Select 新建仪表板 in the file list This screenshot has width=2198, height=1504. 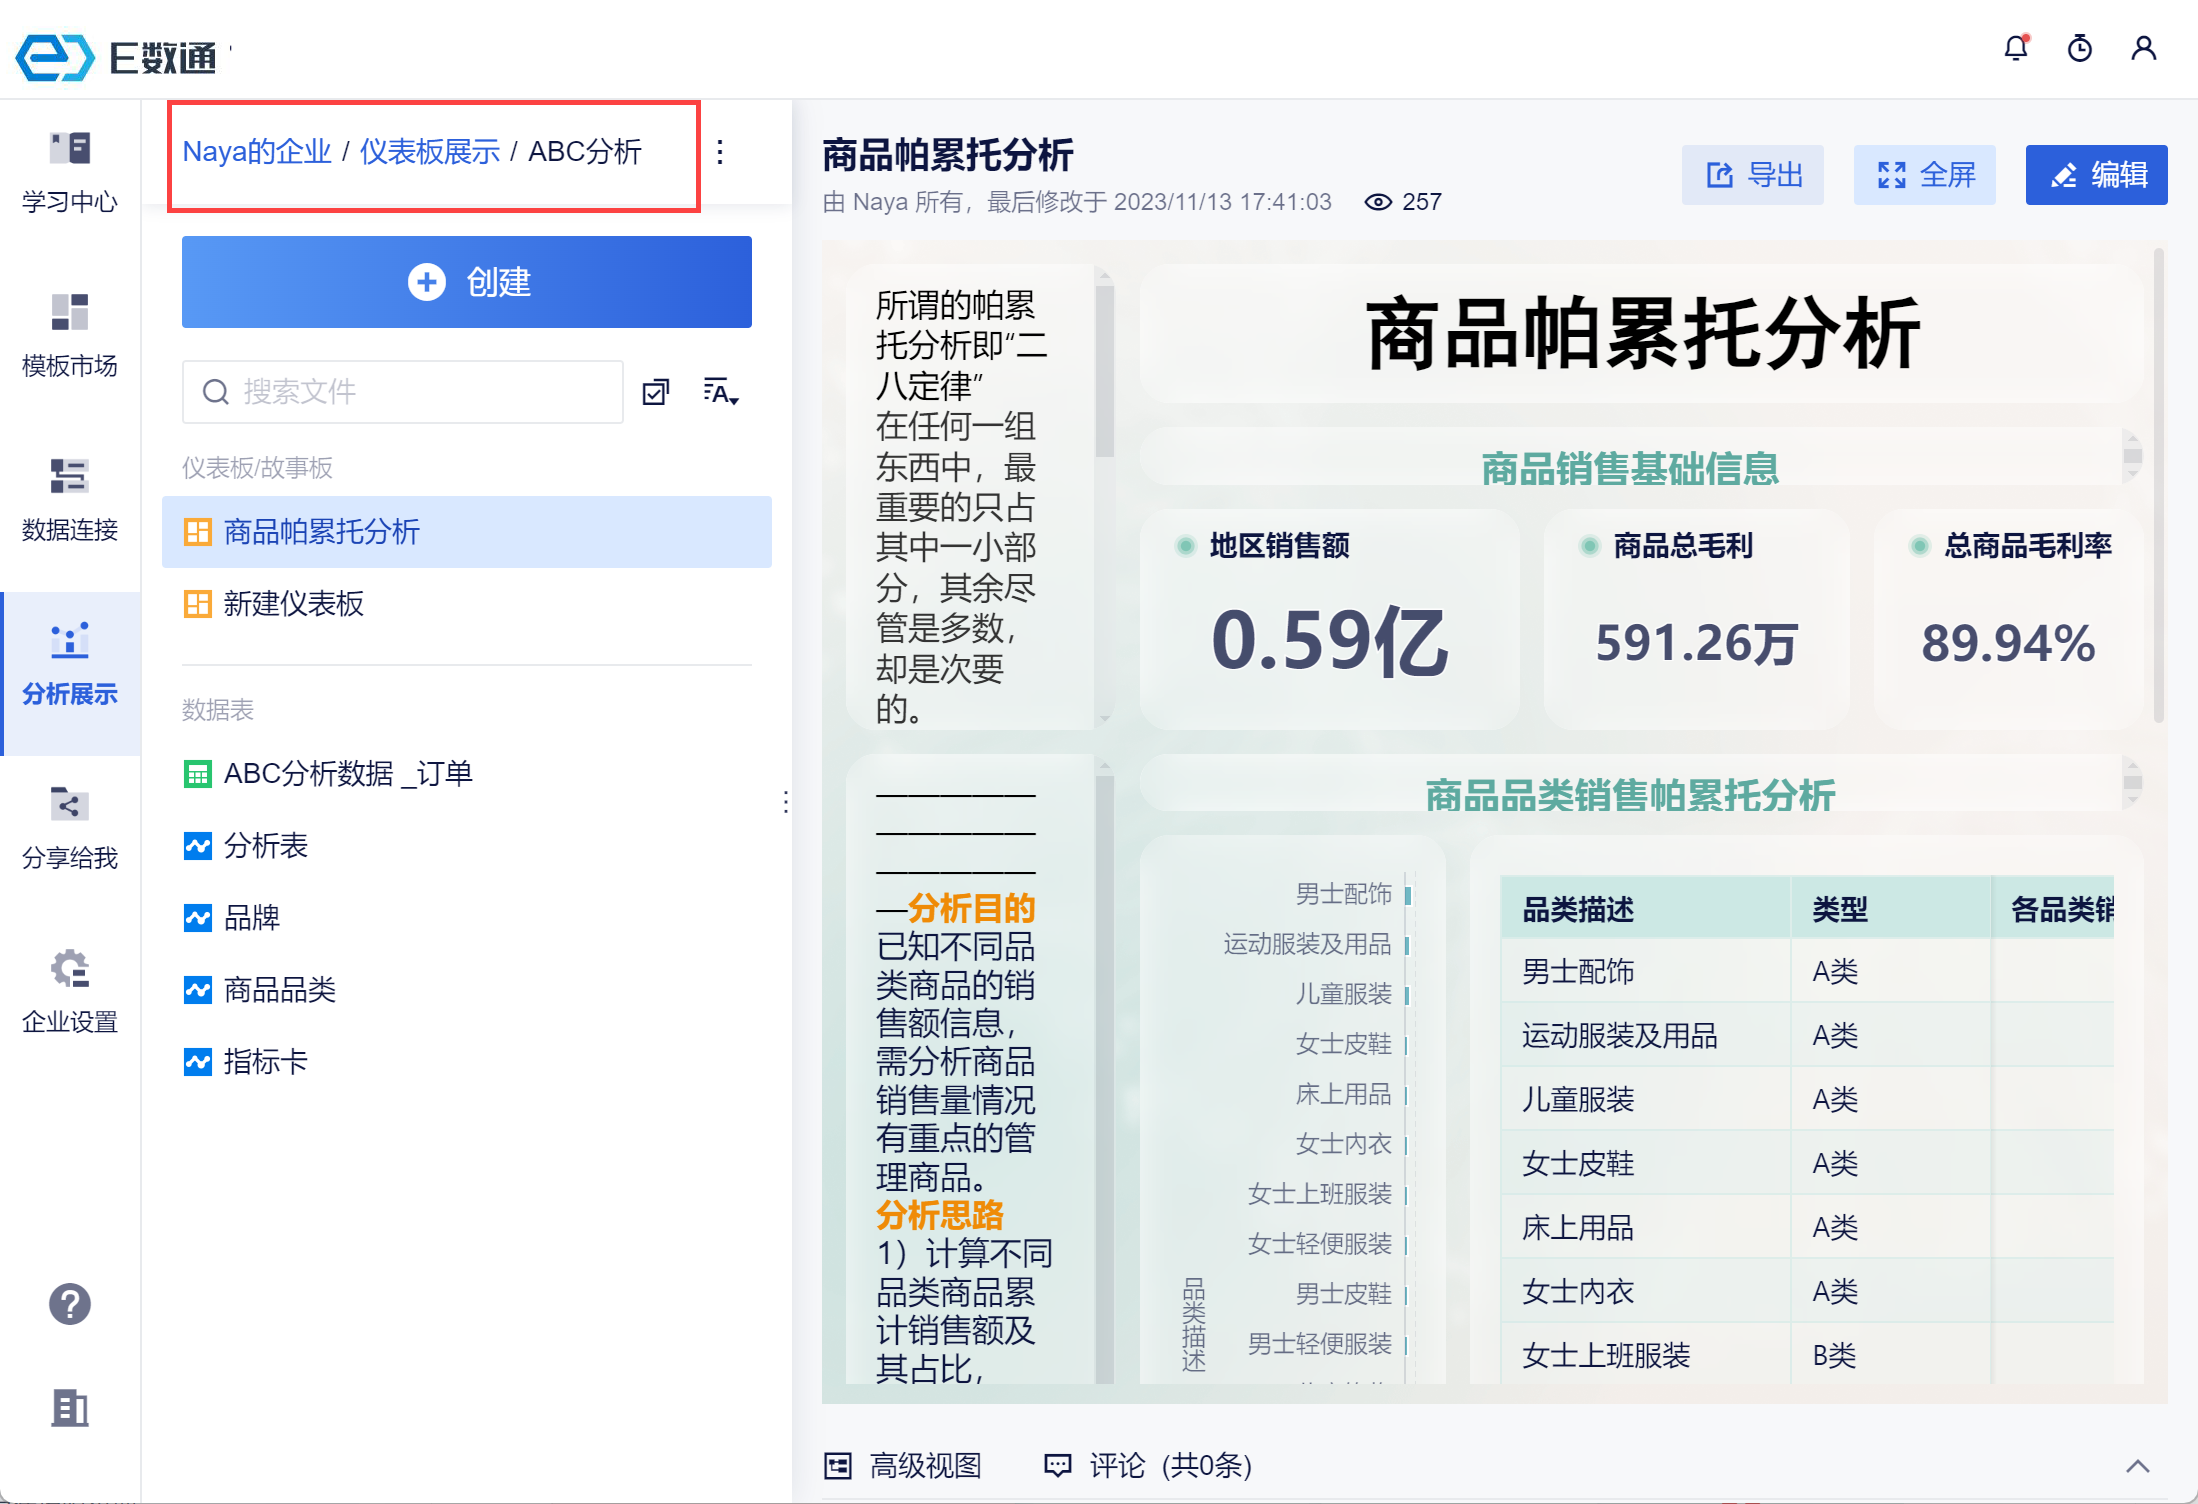pyautogui.click(x=294, y=604)
